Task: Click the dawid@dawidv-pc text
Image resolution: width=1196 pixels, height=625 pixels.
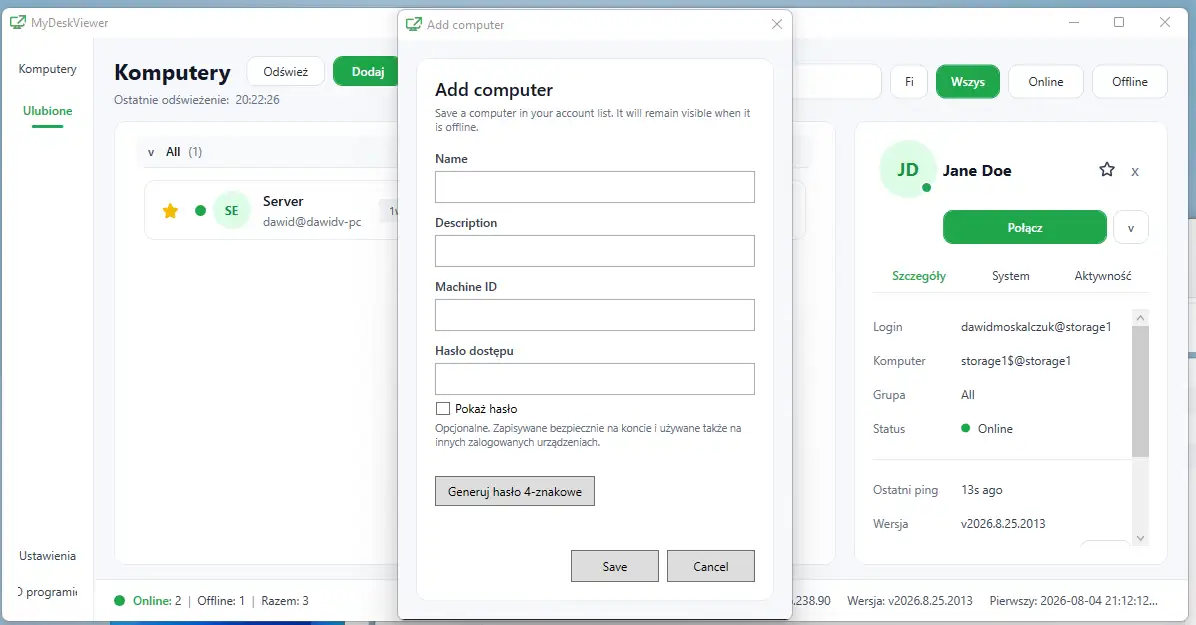Action: coord(312,222)
